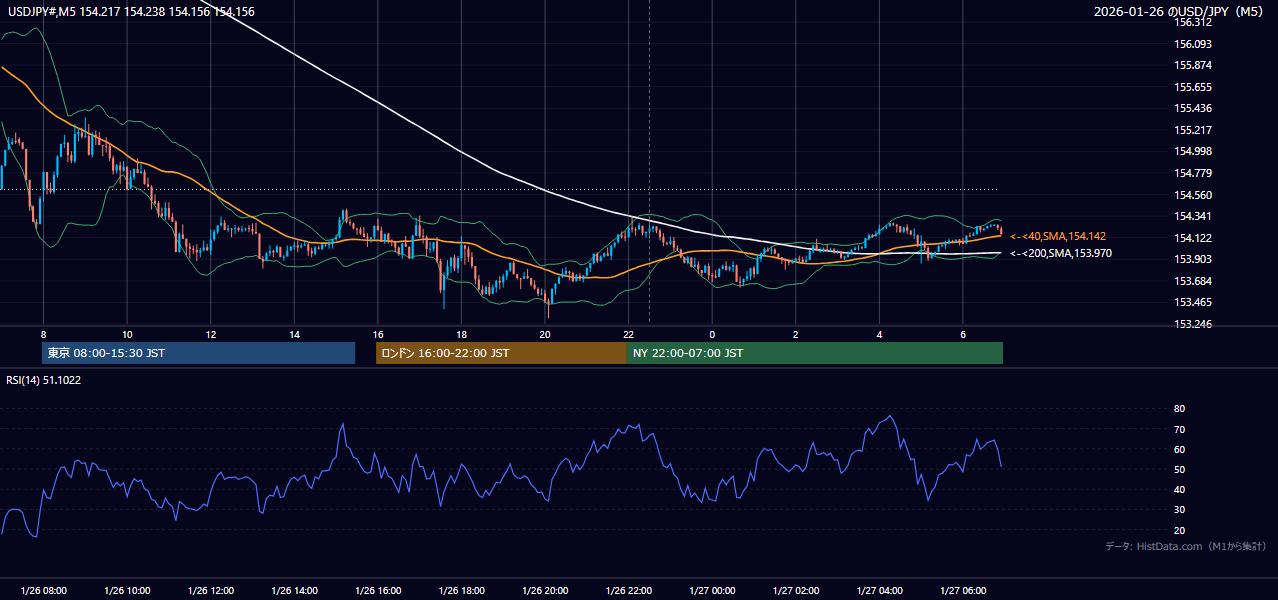Screen dimensions: 1278x600
Task: Click hour label 0 under price chart
Action: pyautogui.click(x=712, y=334)
